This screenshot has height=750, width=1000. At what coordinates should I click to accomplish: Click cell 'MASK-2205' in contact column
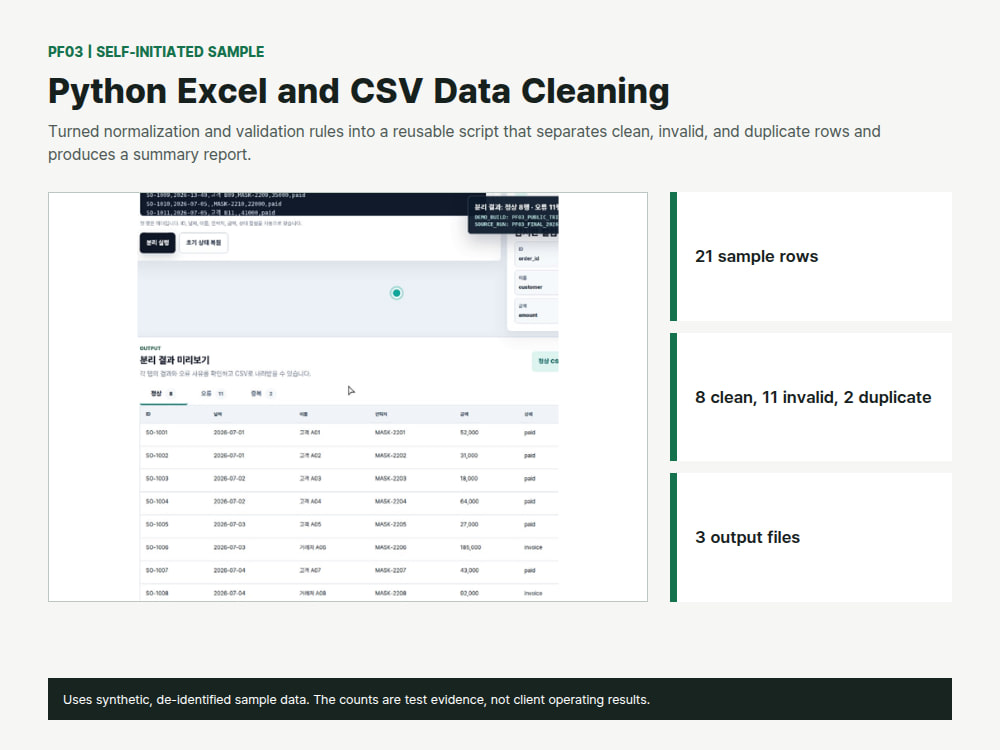390,524
